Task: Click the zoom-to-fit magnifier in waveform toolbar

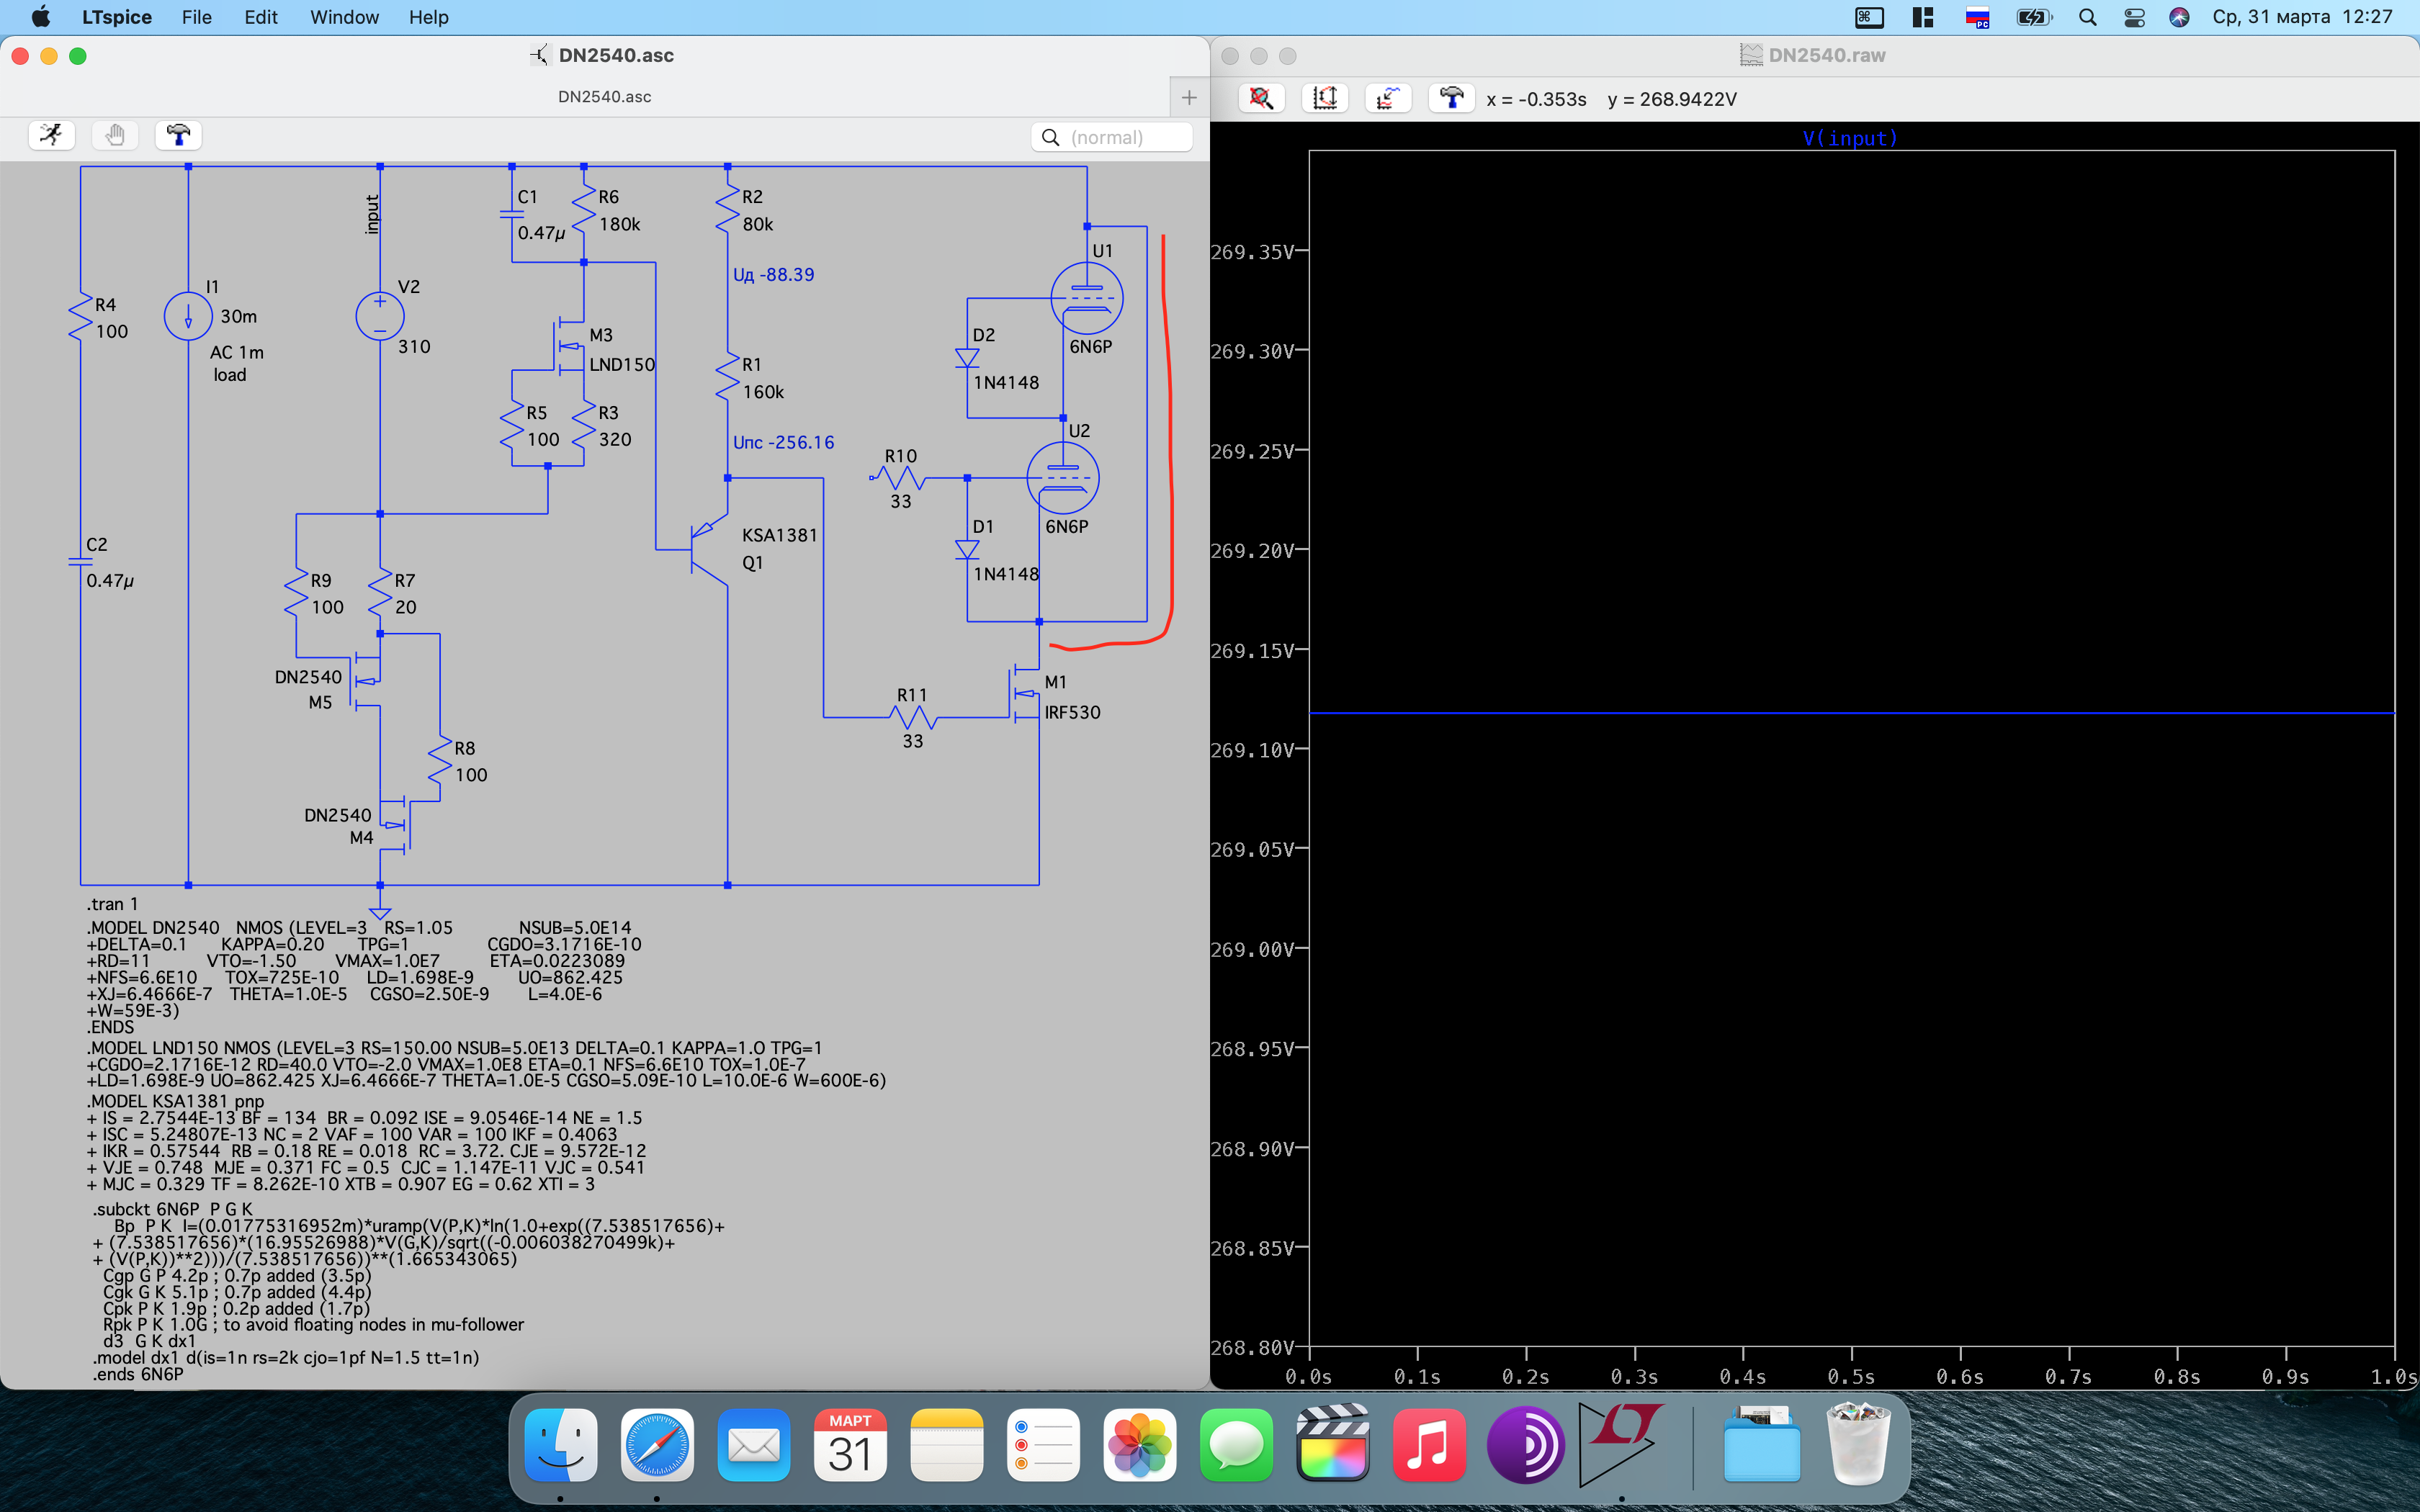Action: click(1261, 98)
